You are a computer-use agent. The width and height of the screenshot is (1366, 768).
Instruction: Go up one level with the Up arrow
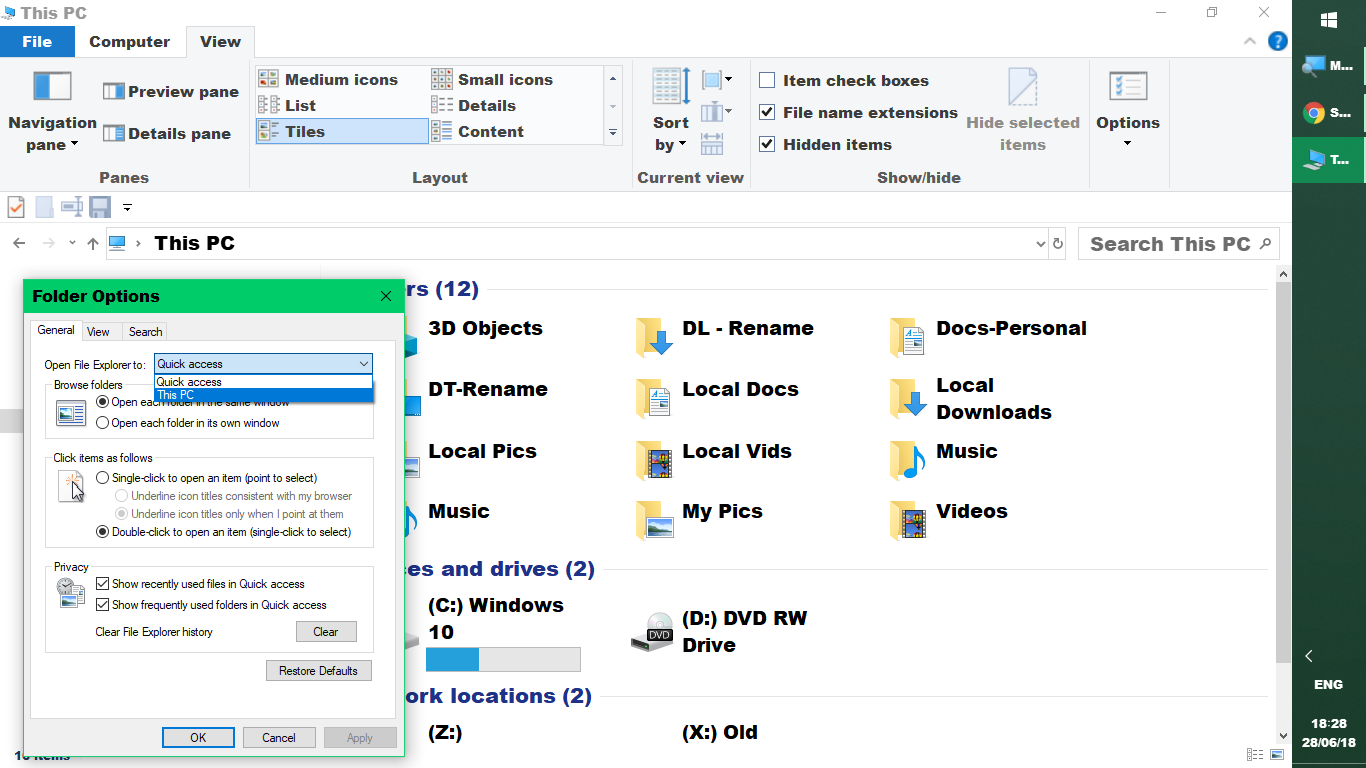tap(93, 243)
